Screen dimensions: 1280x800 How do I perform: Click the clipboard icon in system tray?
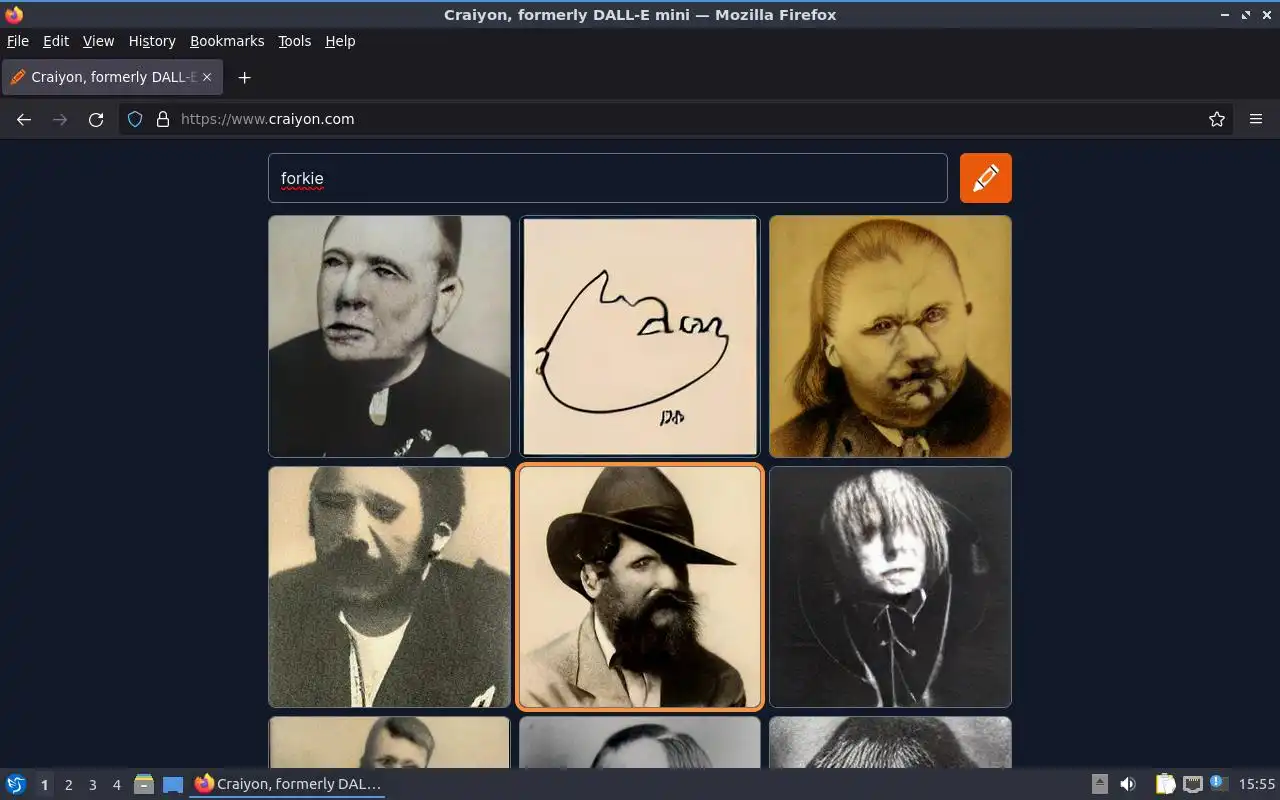[1166, 784]
